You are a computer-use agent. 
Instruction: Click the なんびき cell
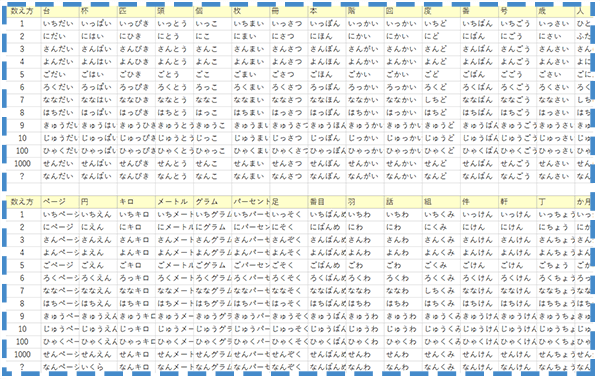[x=137, y=176]
